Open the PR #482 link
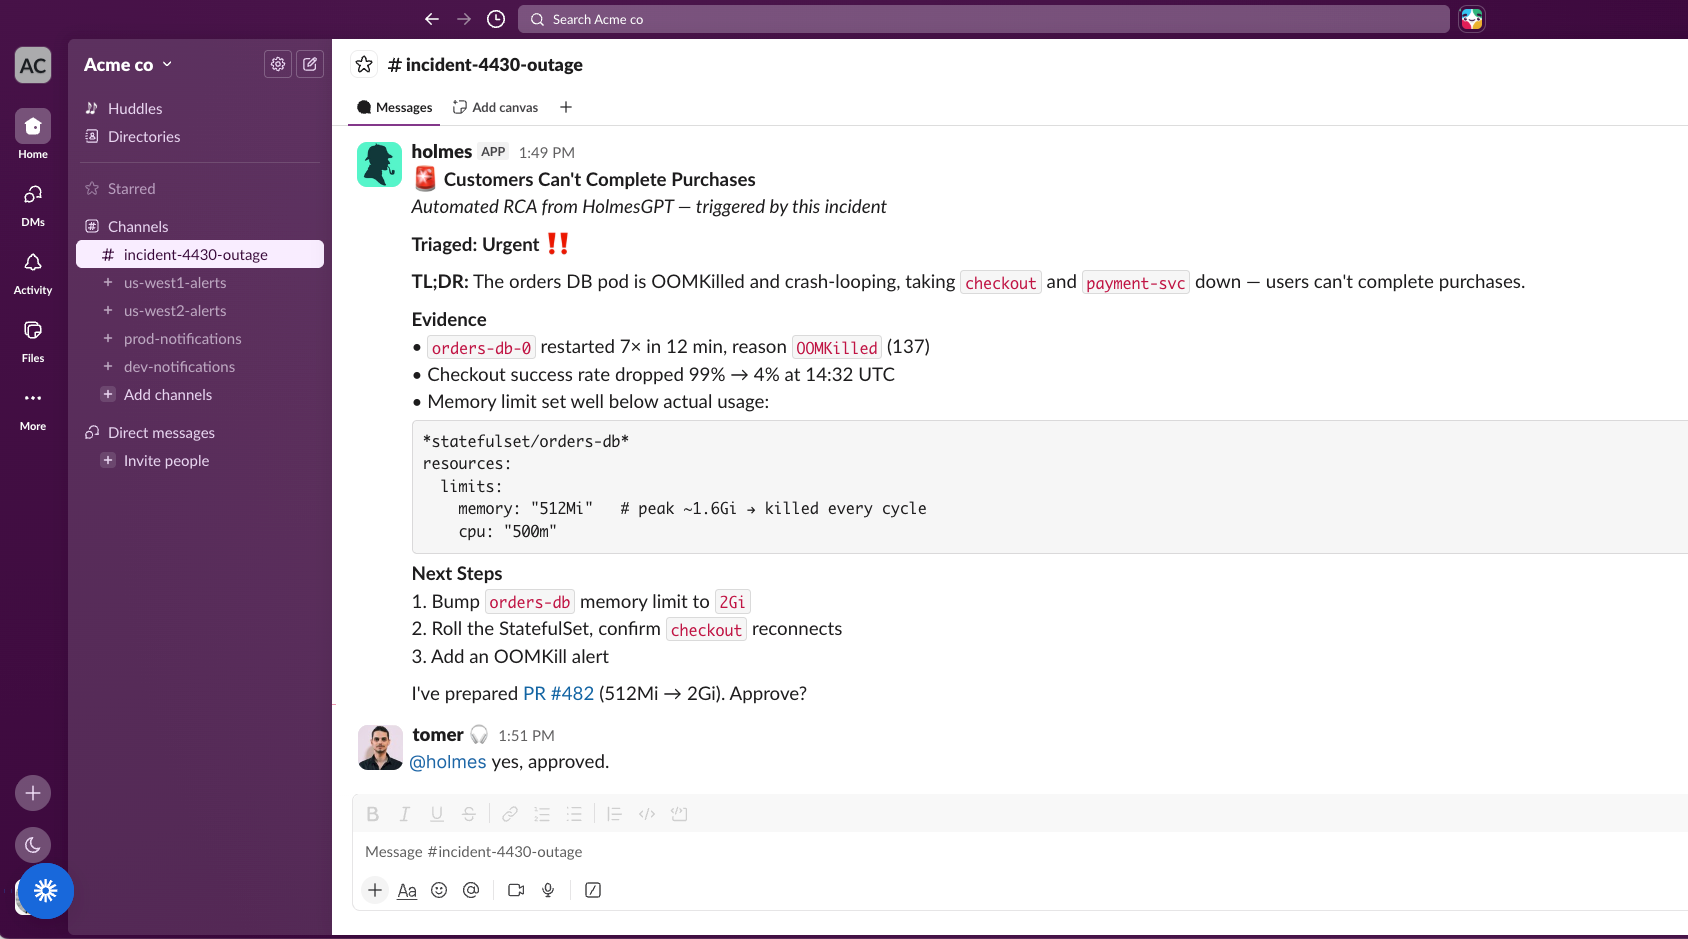Image resolution: width=1688 pixels, height=939 pixels. point(558,693)
